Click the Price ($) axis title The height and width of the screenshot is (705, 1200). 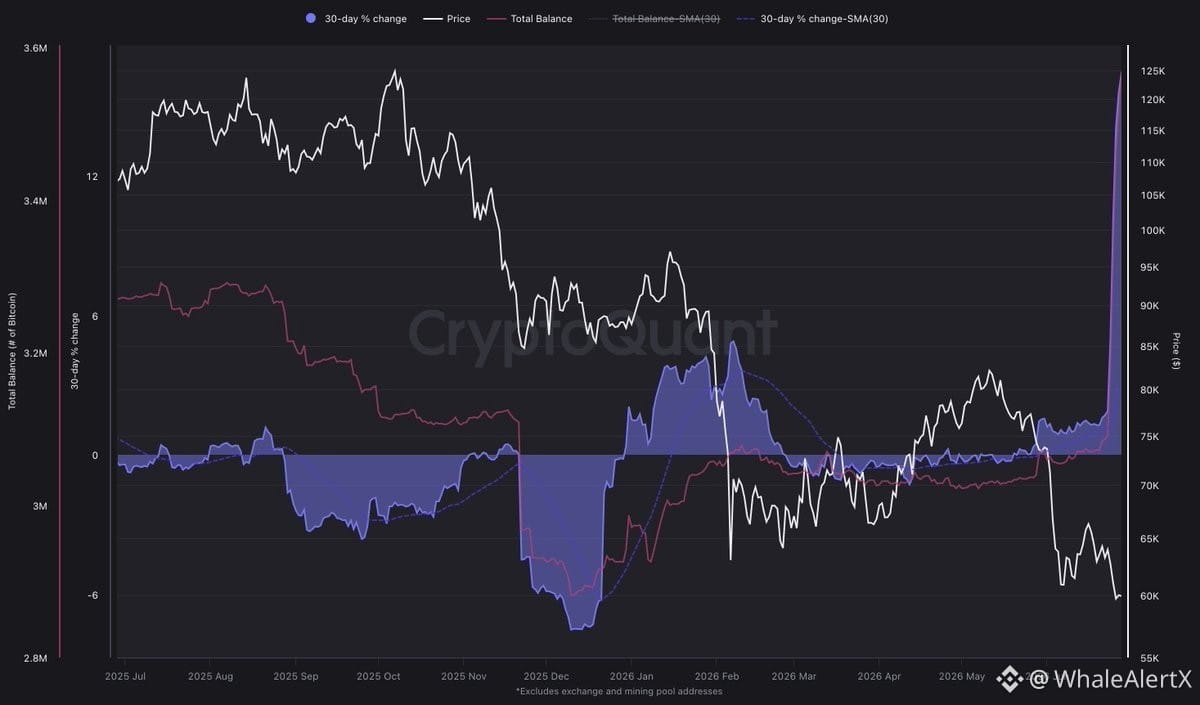pos(1177,352)
